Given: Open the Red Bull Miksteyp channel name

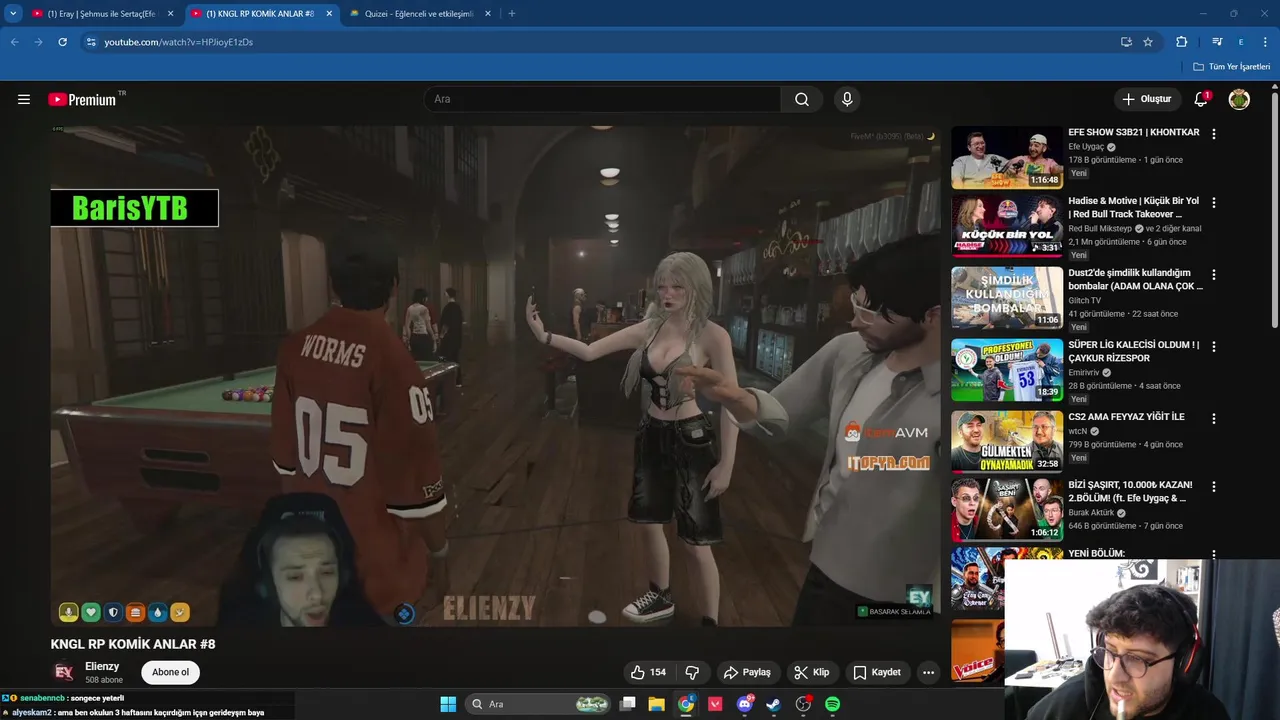Looking at the screenshot, I should point(1102,228).
